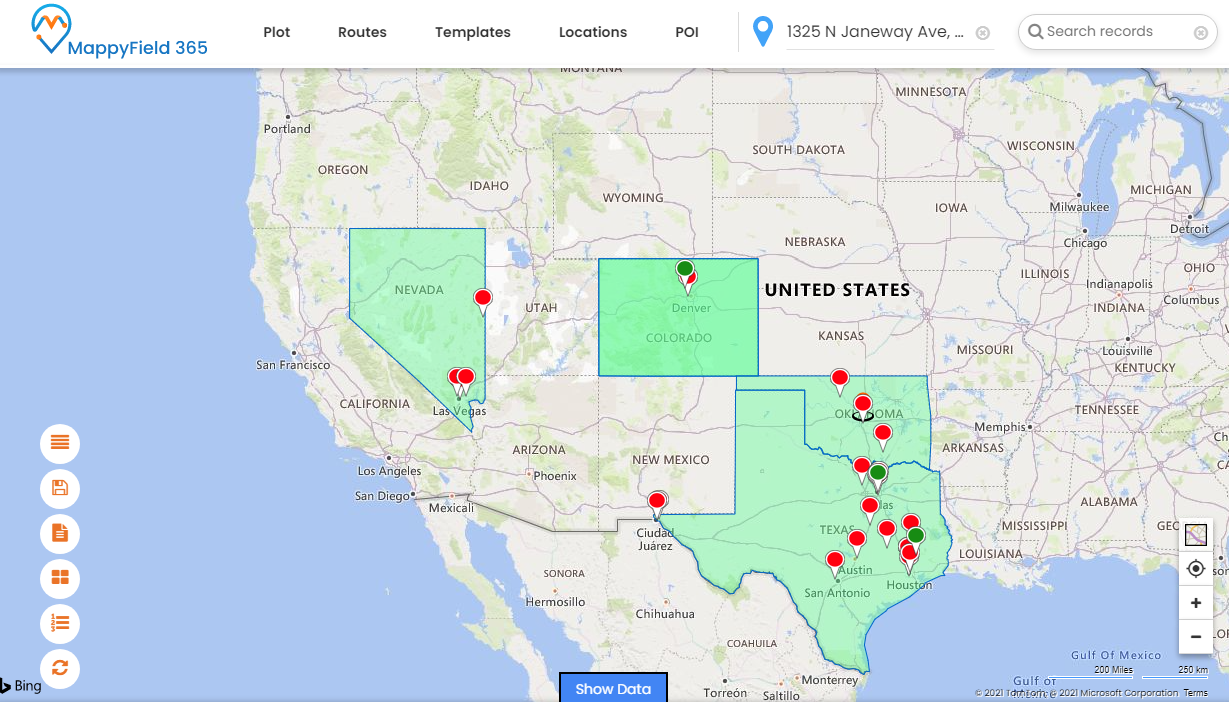Image resolution: width=1229 pixels, height=702 pixels.
Task: Open the Plot menu
Action: point(277,32)
